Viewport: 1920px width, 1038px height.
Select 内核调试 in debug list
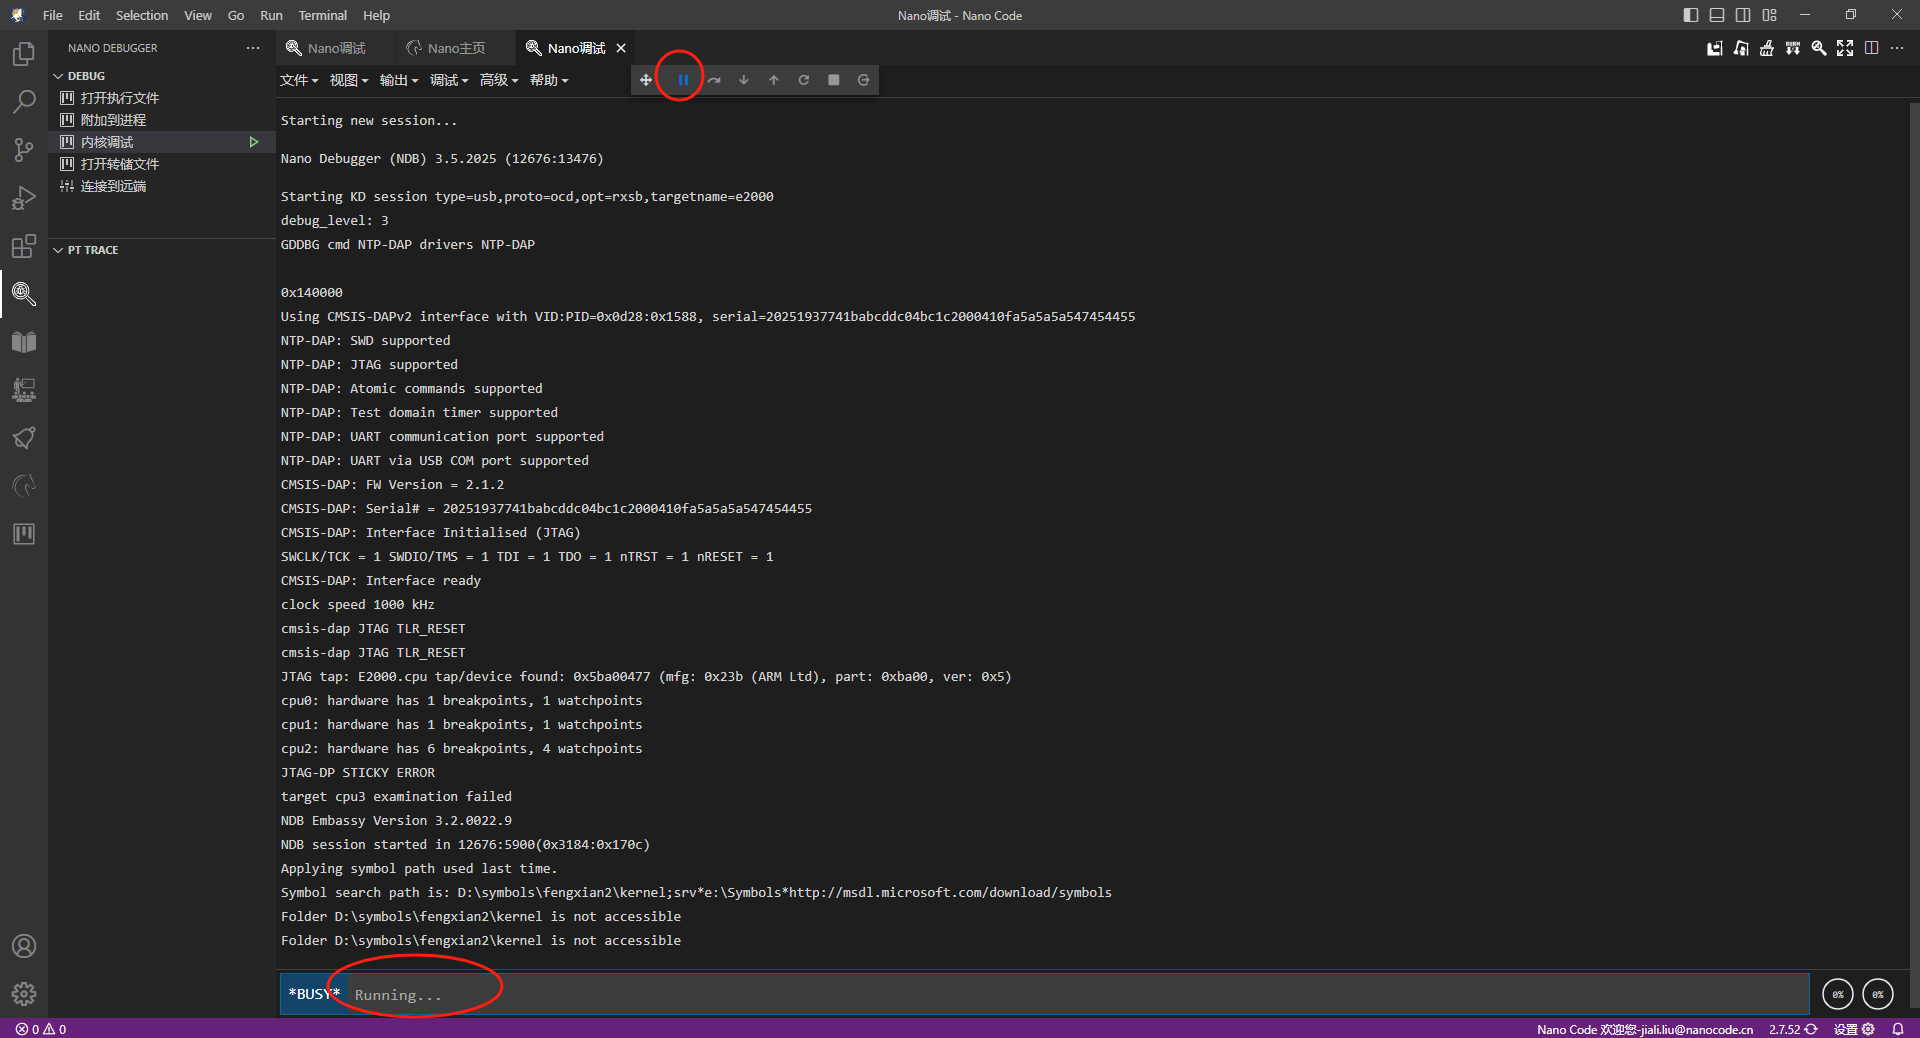click(x=160, y=142)
